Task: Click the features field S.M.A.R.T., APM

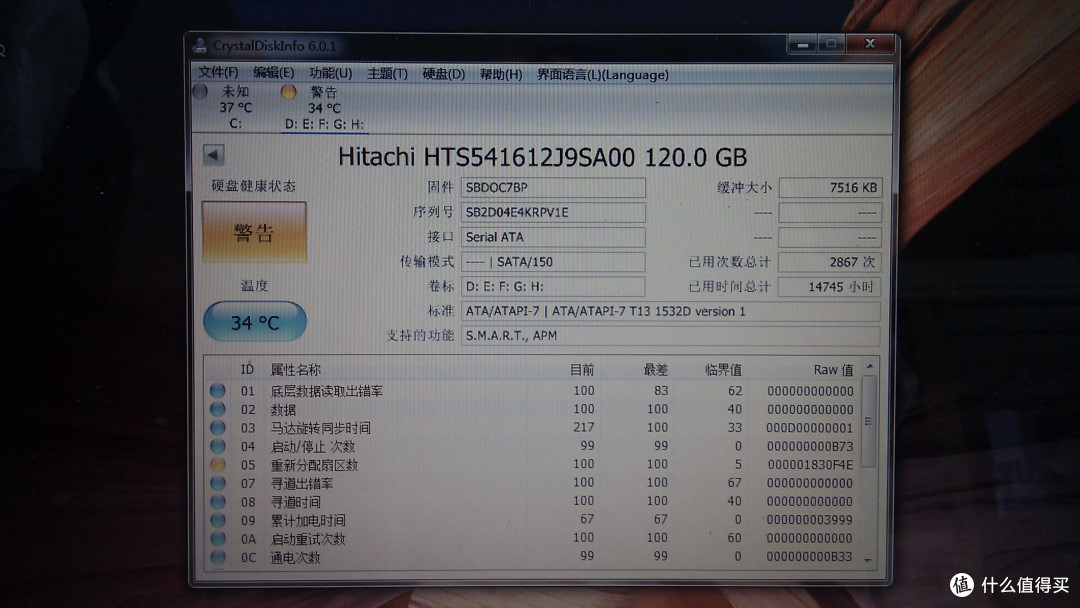Action: point(670,335)
